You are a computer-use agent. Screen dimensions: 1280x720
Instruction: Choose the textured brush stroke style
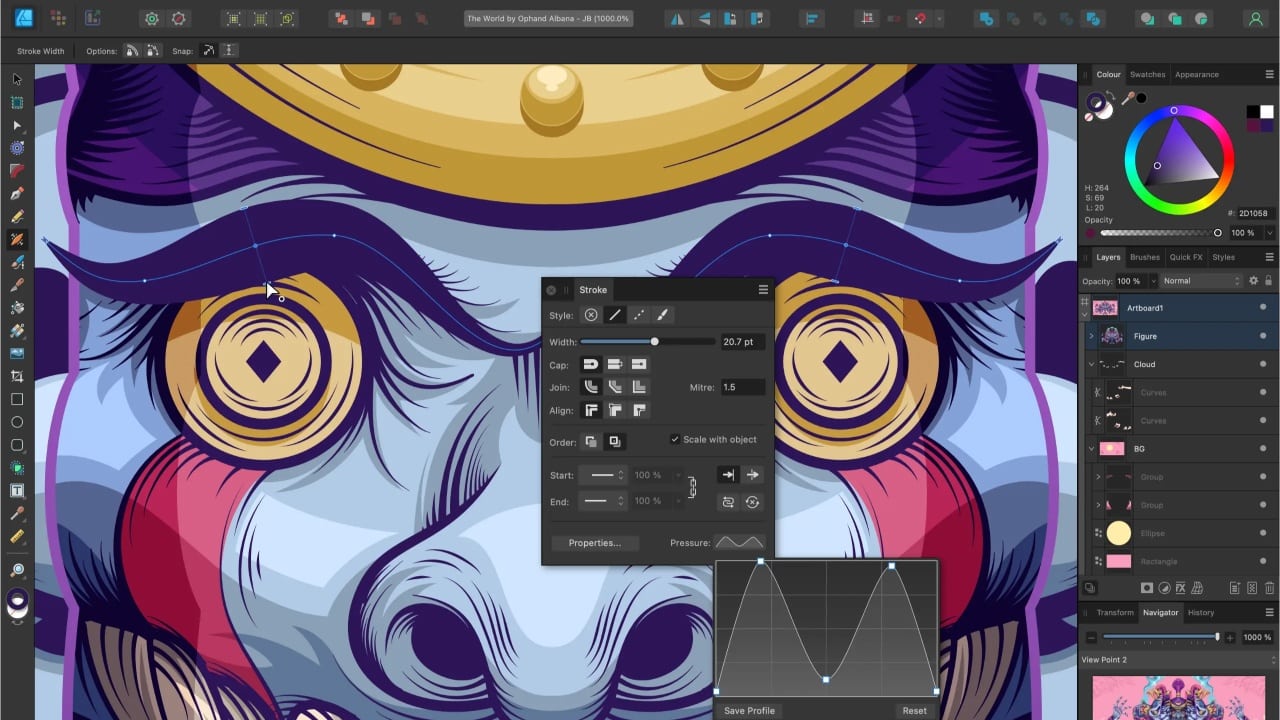[x=661, y=315]
